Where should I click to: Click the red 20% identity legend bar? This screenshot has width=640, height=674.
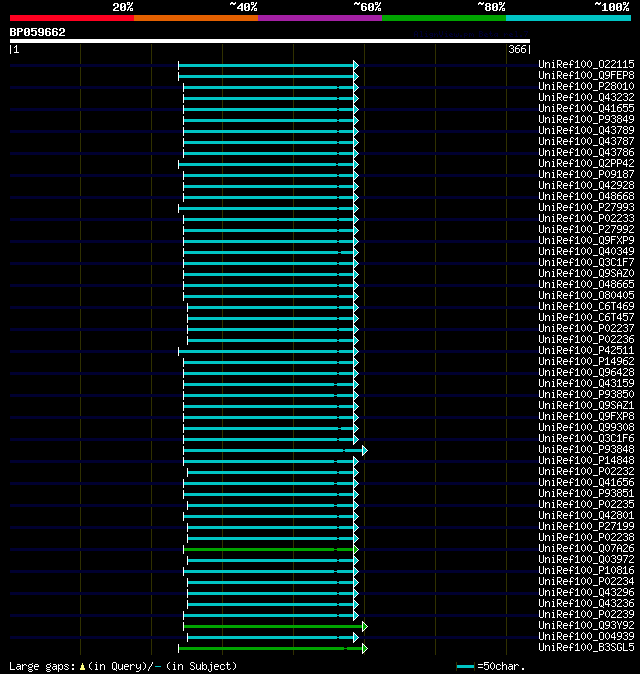point(72,18)
